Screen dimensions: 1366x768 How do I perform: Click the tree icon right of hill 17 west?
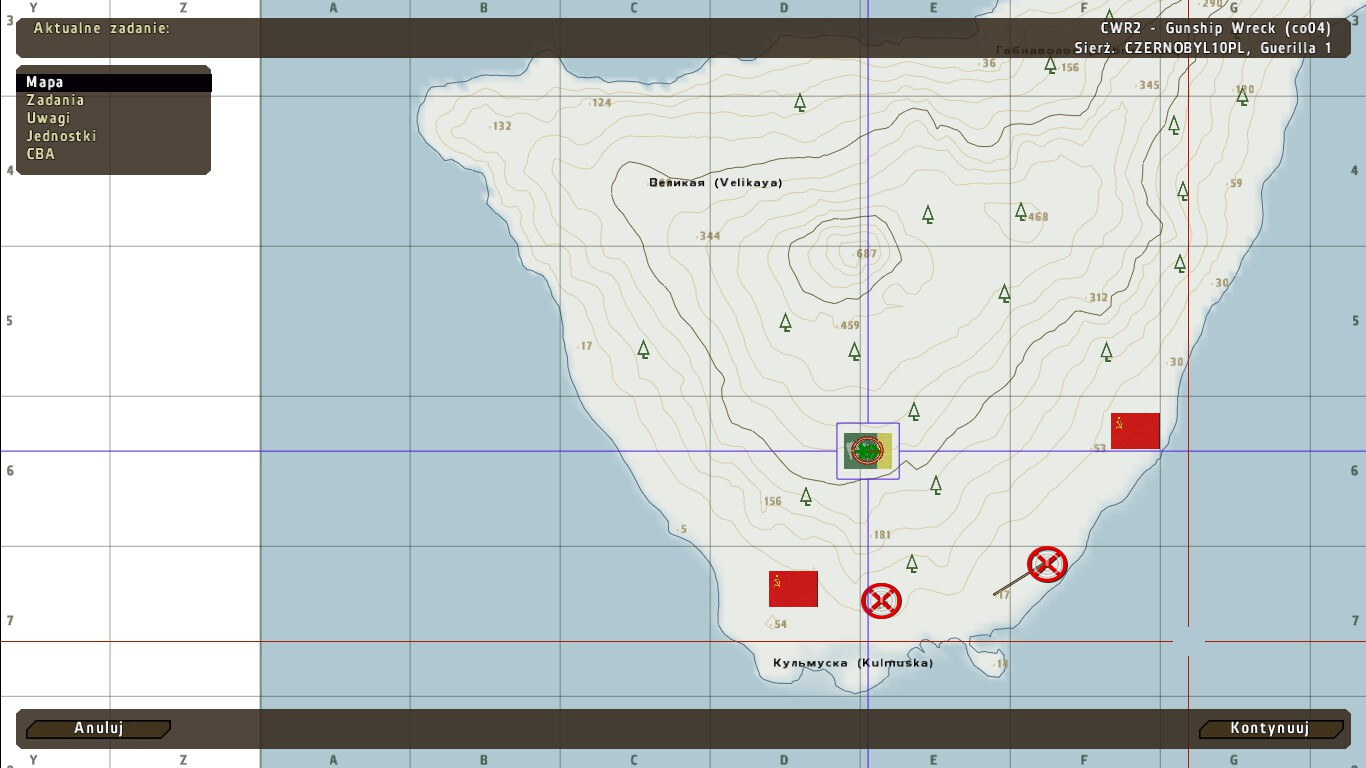pos(643,349)
